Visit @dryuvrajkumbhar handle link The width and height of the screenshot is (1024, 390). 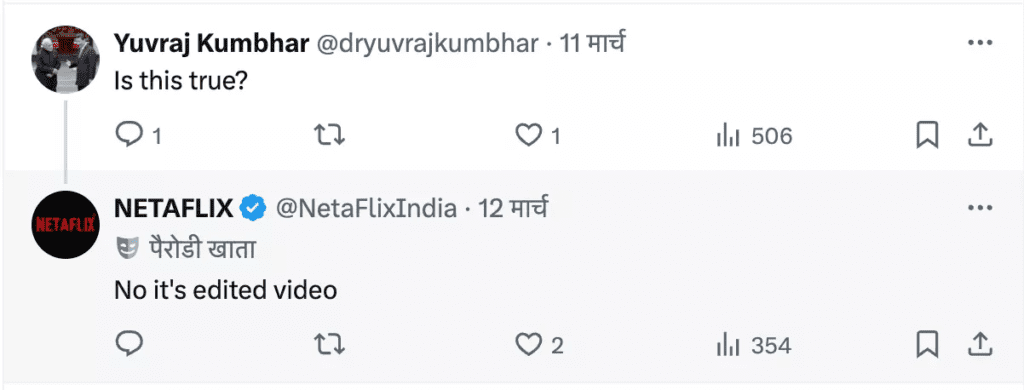427,44
